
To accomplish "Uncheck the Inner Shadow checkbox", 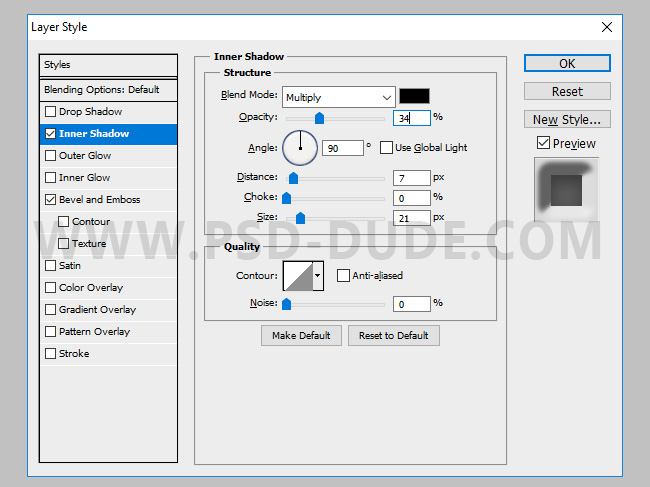I will [x=51, y=133].
